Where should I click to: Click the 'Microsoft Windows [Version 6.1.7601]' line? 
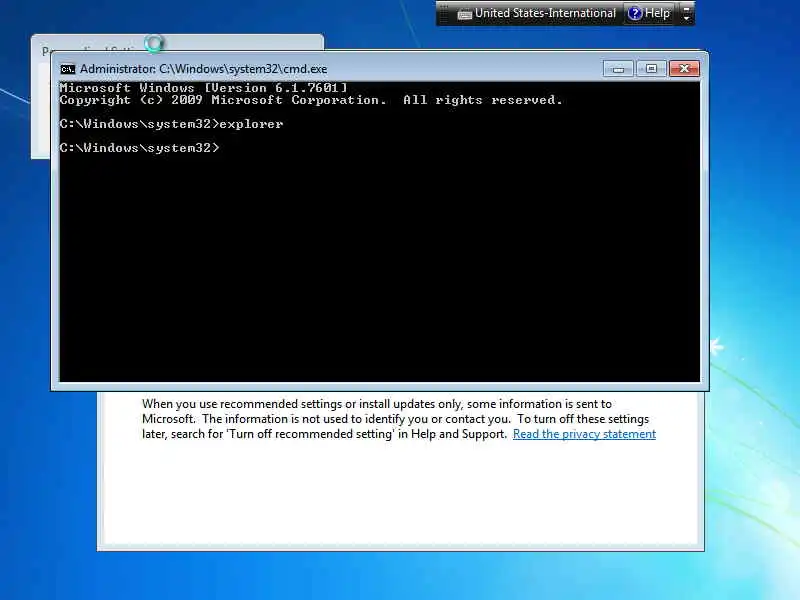(x=203, y=88)
